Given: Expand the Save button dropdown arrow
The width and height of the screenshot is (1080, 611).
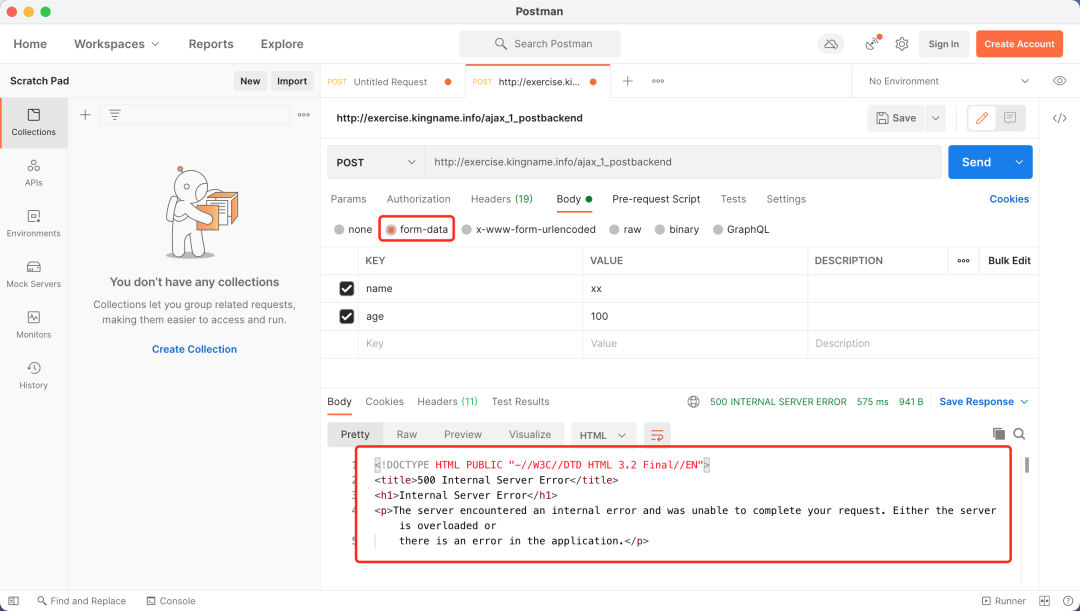Looking at the screenshot, I should coord(935,118).
